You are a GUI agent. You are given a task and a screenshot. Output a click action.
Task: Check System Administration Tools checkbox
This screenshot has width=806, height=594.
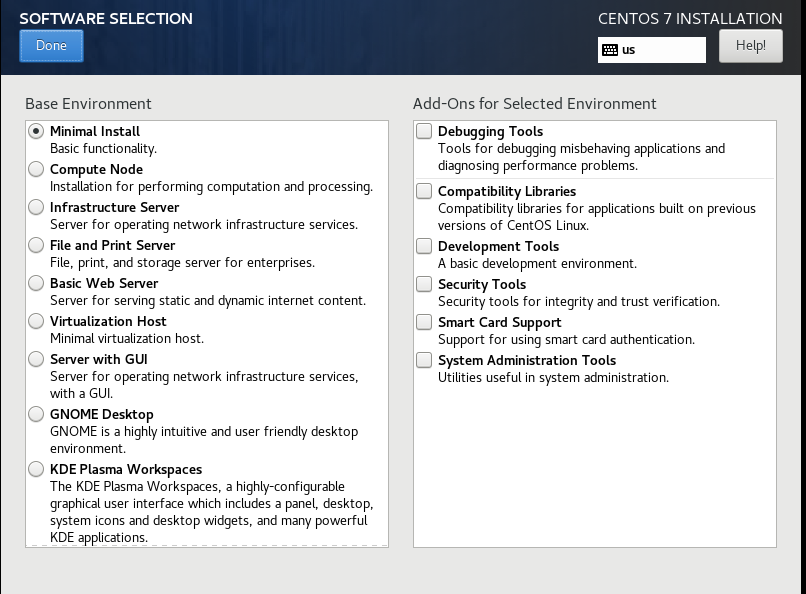point(425,360)
